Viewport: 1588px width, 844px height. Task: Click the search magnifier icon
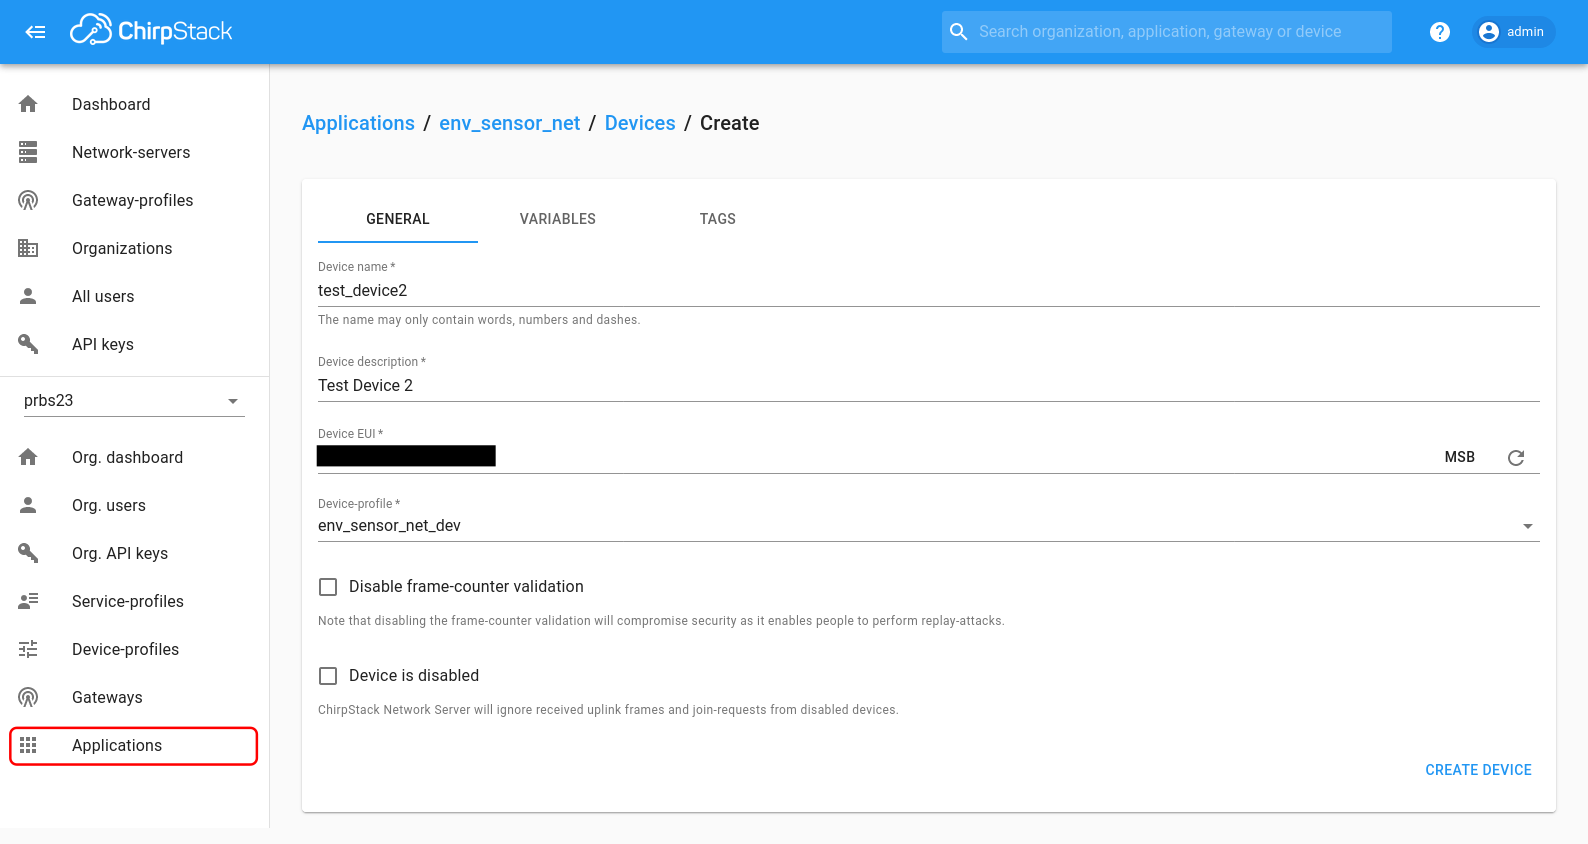958,32
